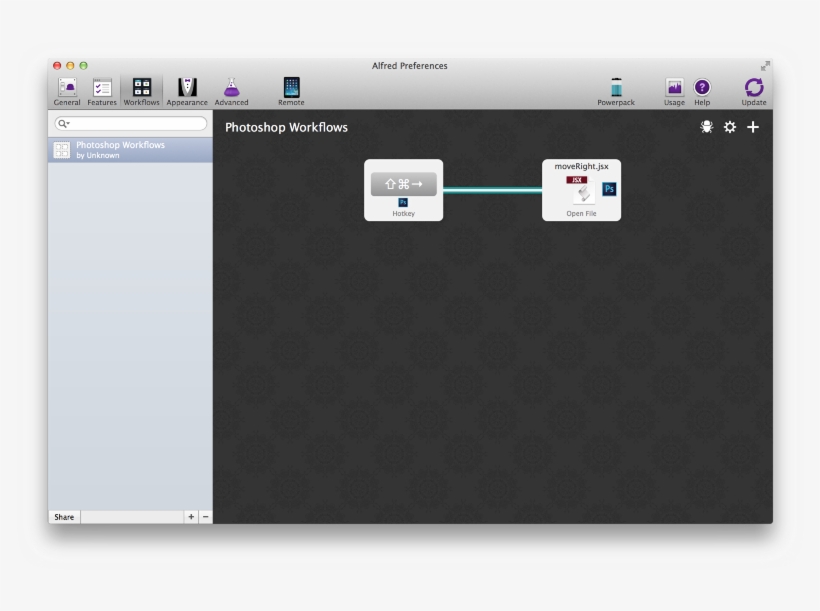
Task: Select Photoshop Workflows in sidebar
Action: 130,150
